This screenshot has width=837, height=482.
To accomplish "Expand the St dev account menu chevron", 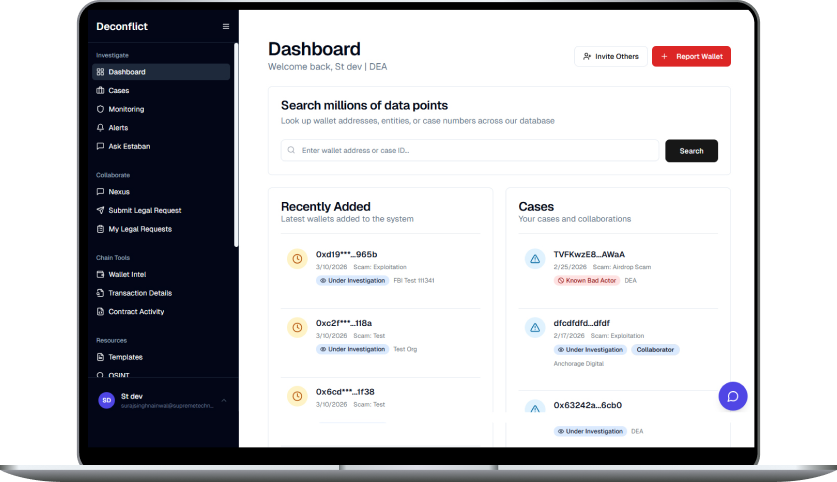I will pyautogui.click(x=224, y=400).
